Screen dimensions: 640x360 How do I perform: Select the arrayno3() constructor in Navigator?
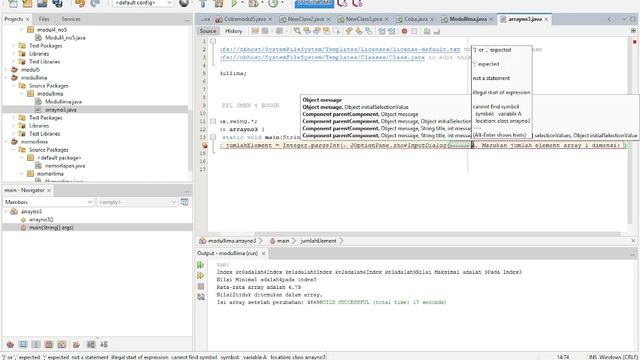41,220
